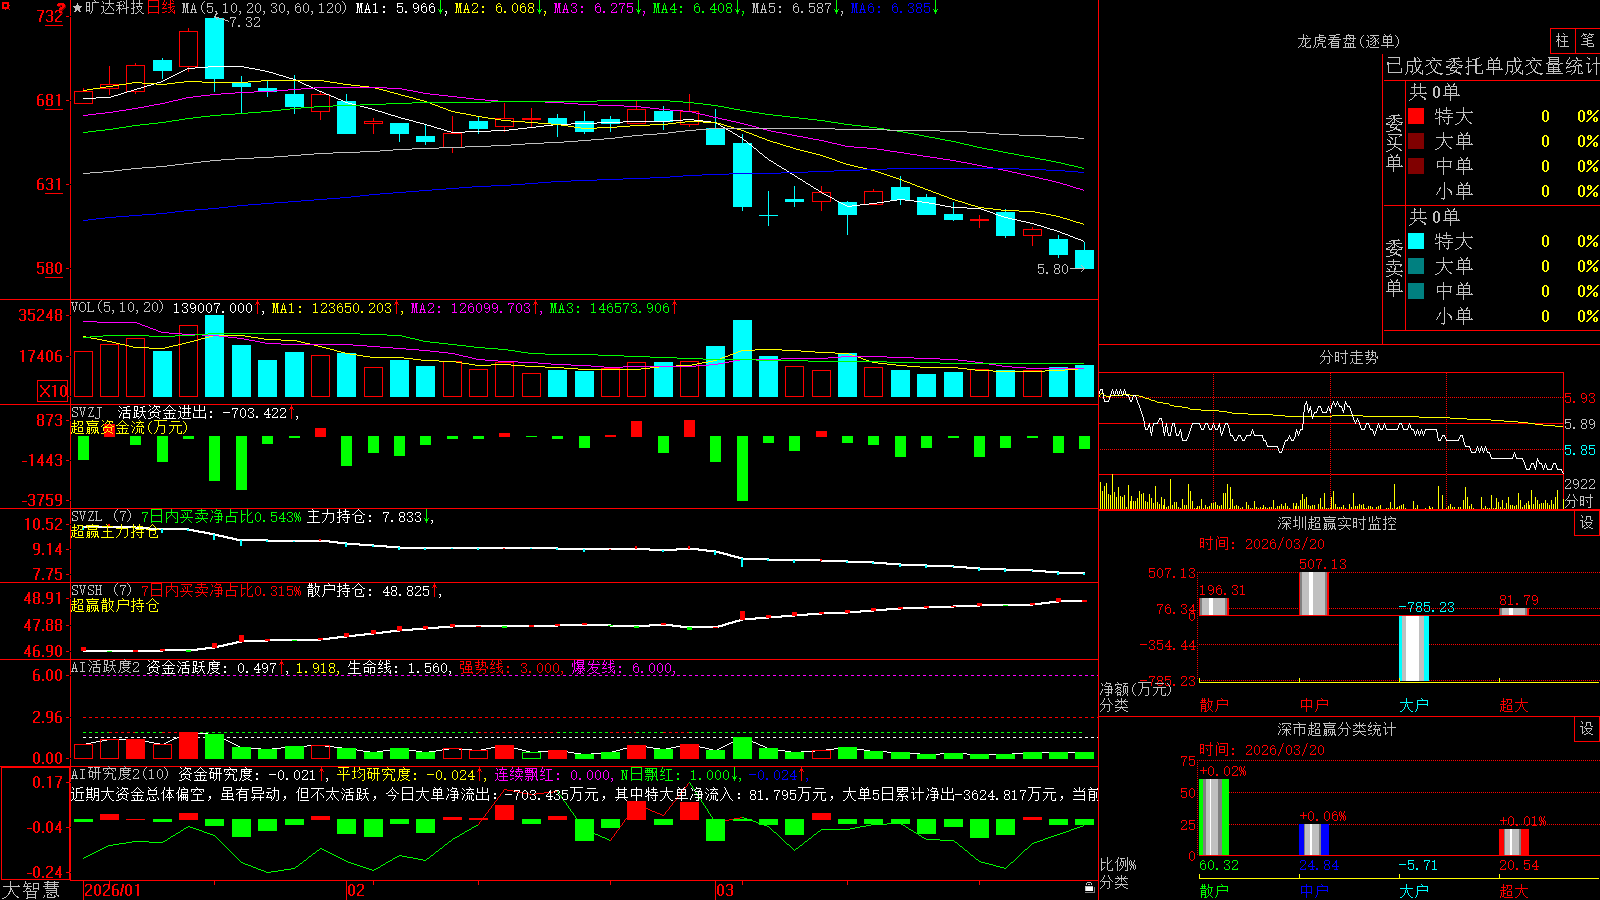
Task: Click the 超赢主力持仓 label
Action: click(x=115, y=531)
